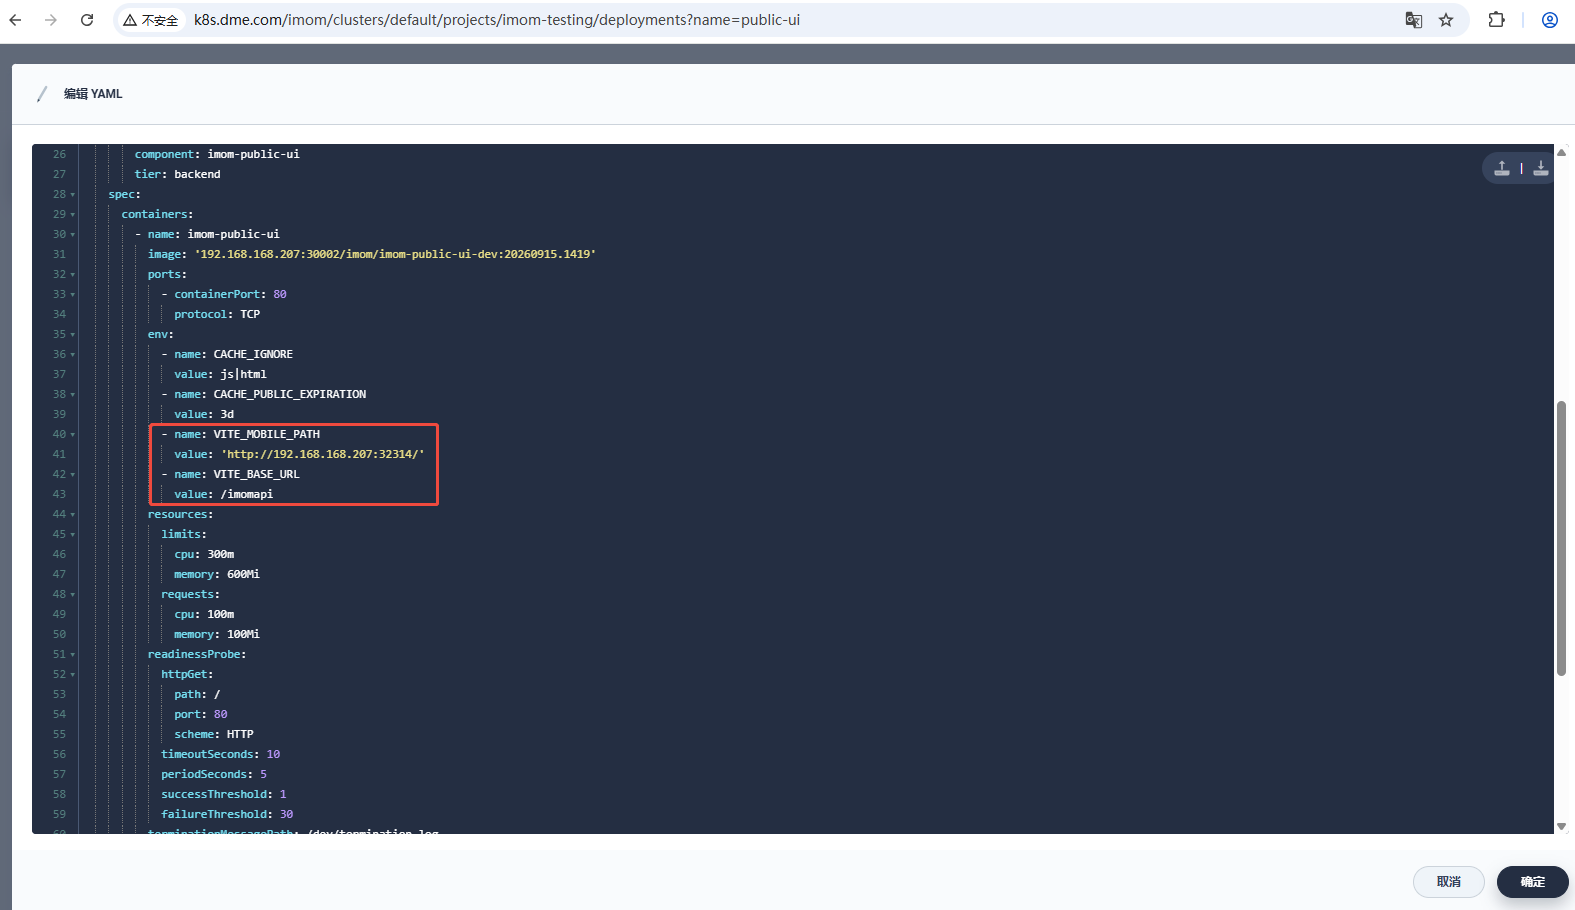The height and width of the screenshot is (910, 1575).
Task: Click the pencil icon beside 编辑 YAML
Action: [42, 94]
